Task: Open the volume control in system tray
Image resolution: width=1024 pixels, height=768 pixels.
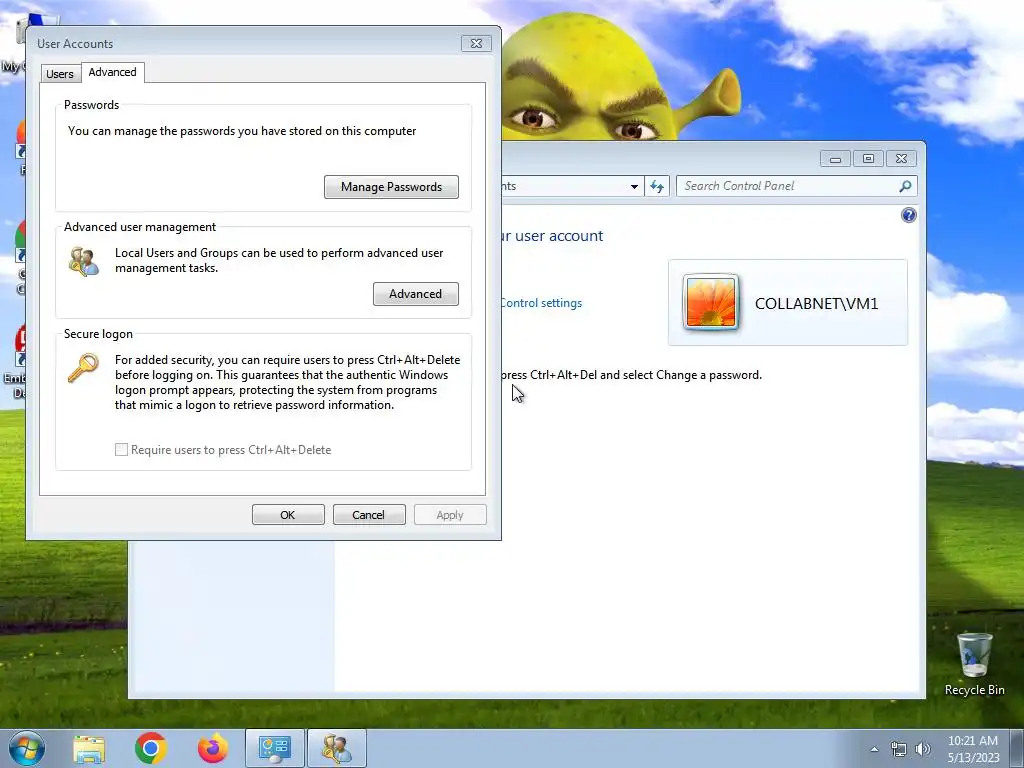Action: pos(922,749)
